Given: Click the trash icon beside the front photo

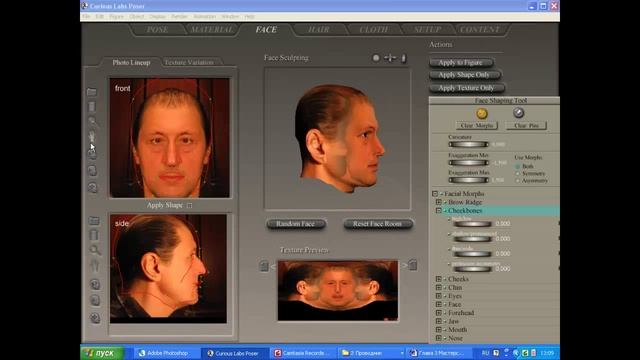Looking at the screenshot, I should [x=92, y=107].
